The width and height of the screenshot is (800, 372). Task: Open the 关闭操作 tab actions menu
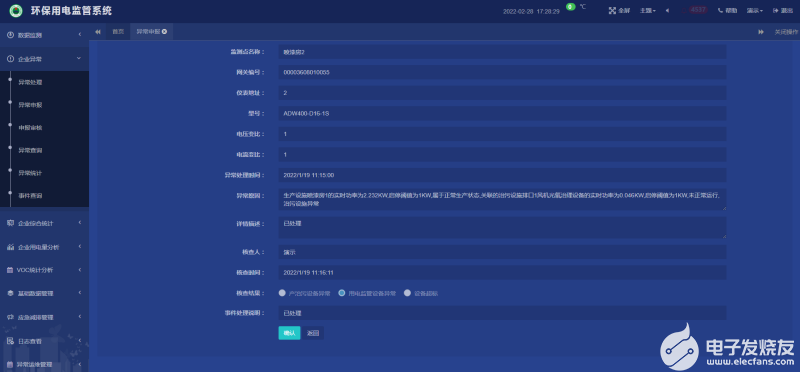pos(786,32)
